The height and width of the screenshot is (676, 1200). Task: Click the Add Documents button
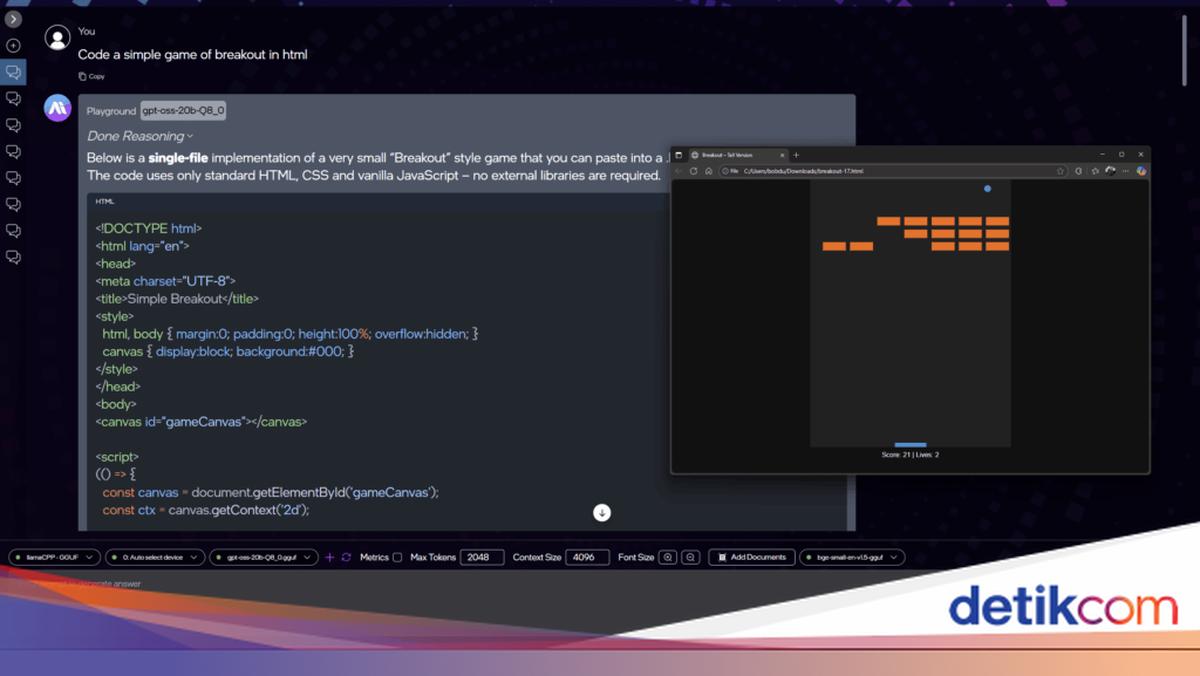(x=752, y=557)
